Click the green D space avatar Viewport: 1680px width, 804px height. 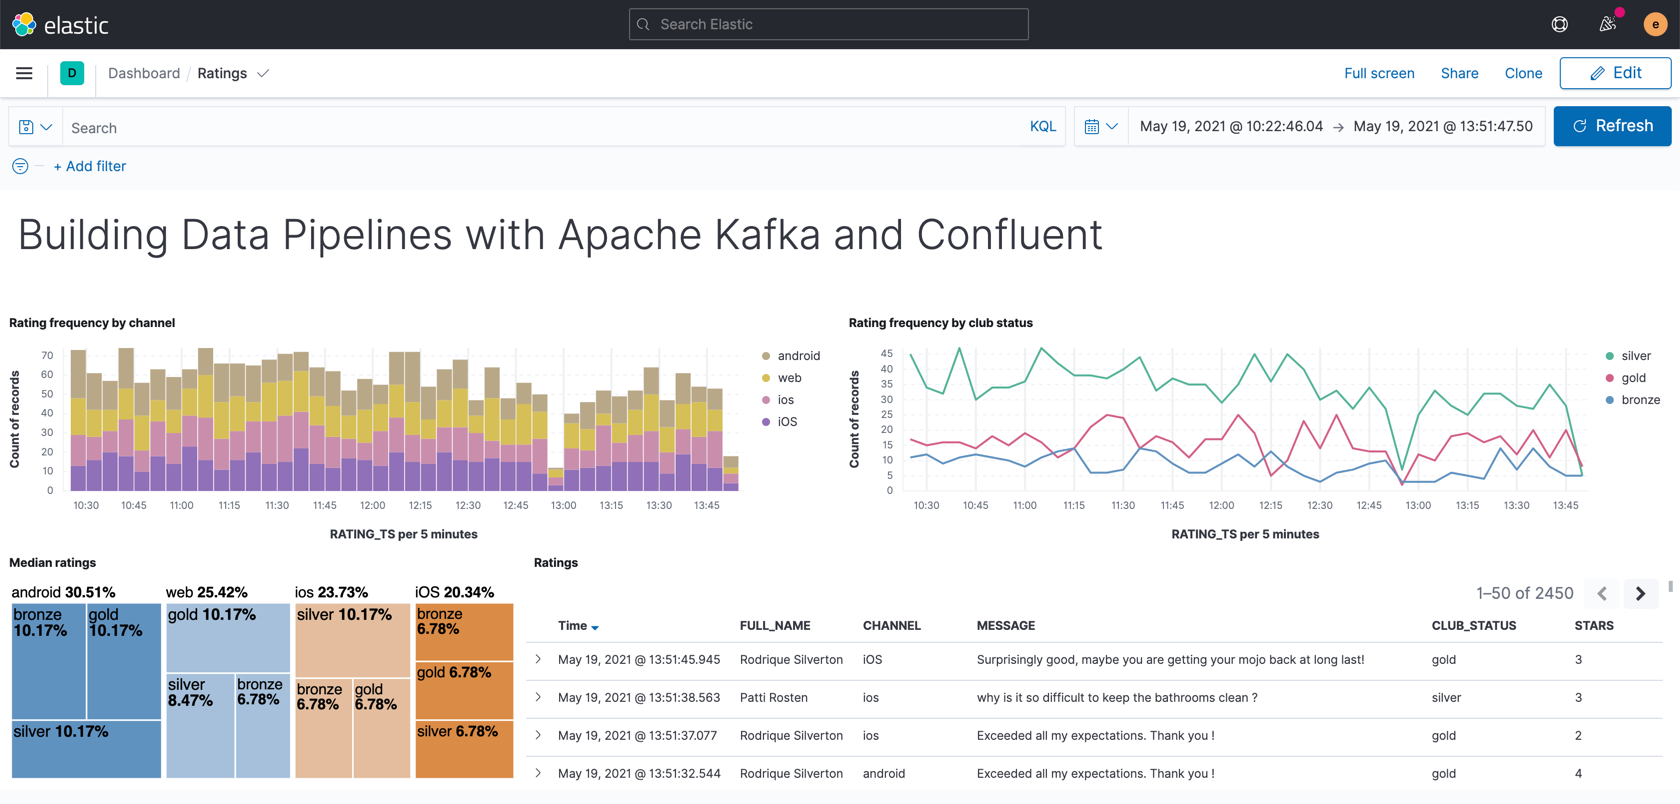(72, 73)
